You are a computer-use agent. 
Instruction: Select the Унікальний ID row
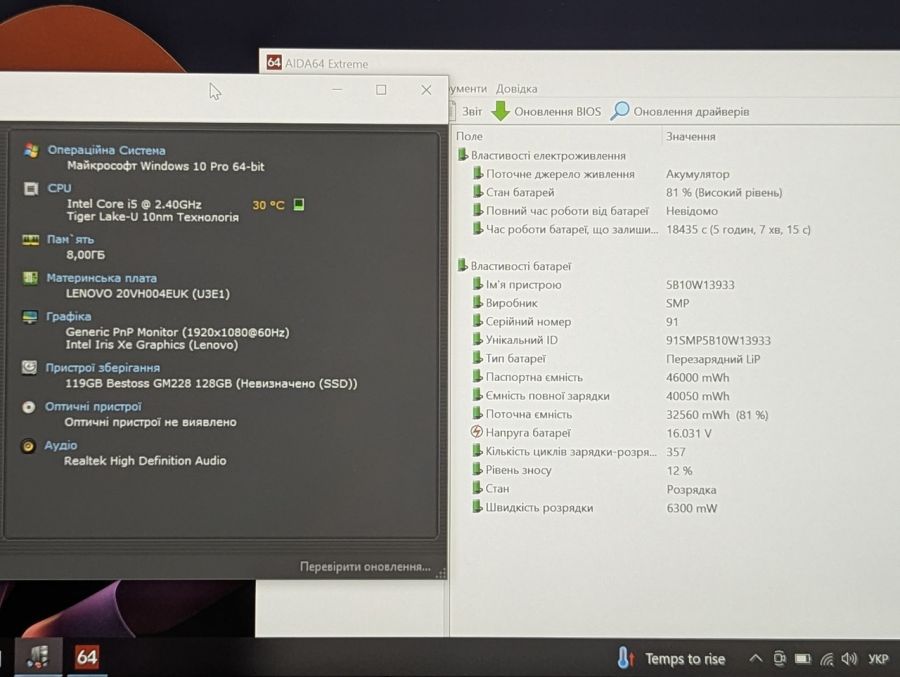click(622, 340)
